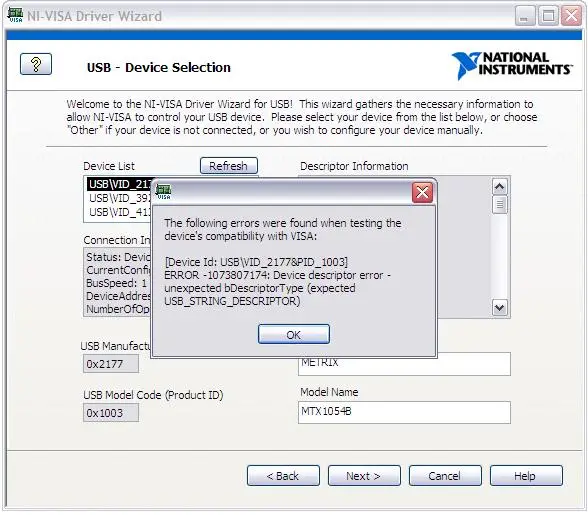Click the CurrentConfig line in Connection Information

pyautogui.click(x=118, y=270)
